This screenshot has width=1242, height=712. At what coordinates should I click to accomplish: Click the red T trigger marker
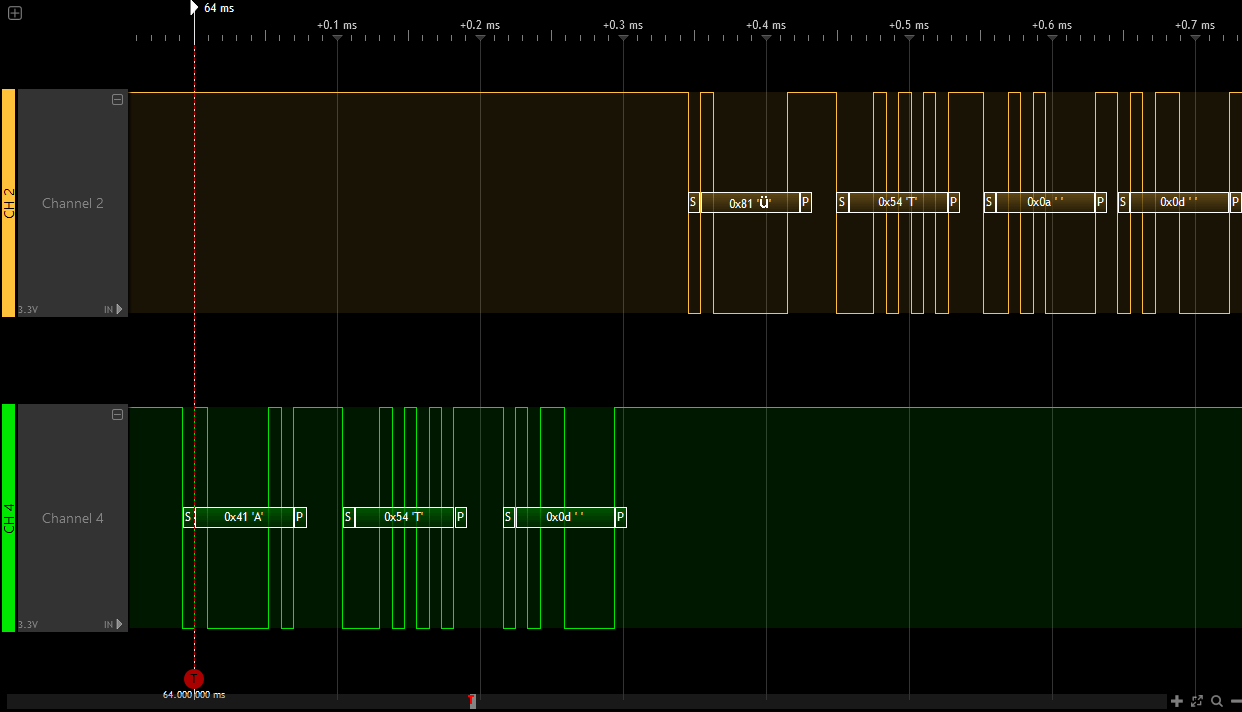point(194,678)
